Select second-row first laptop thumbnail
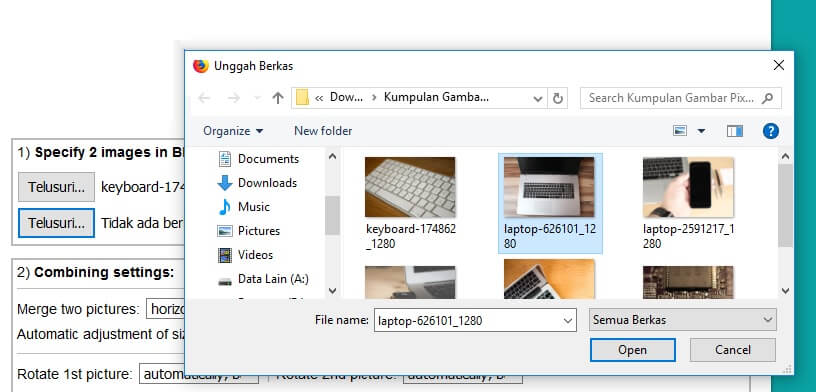The width and height of the screenshot is (816, 392). coord(410,282)
